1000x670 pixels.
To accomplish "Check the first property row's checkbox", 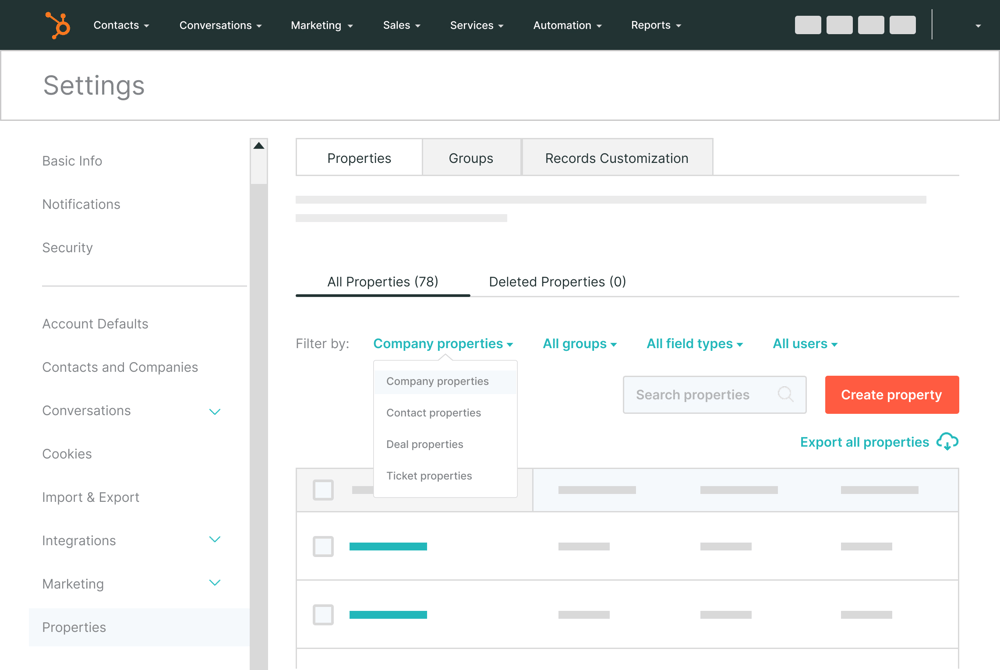I will click(x=323, y=547).
